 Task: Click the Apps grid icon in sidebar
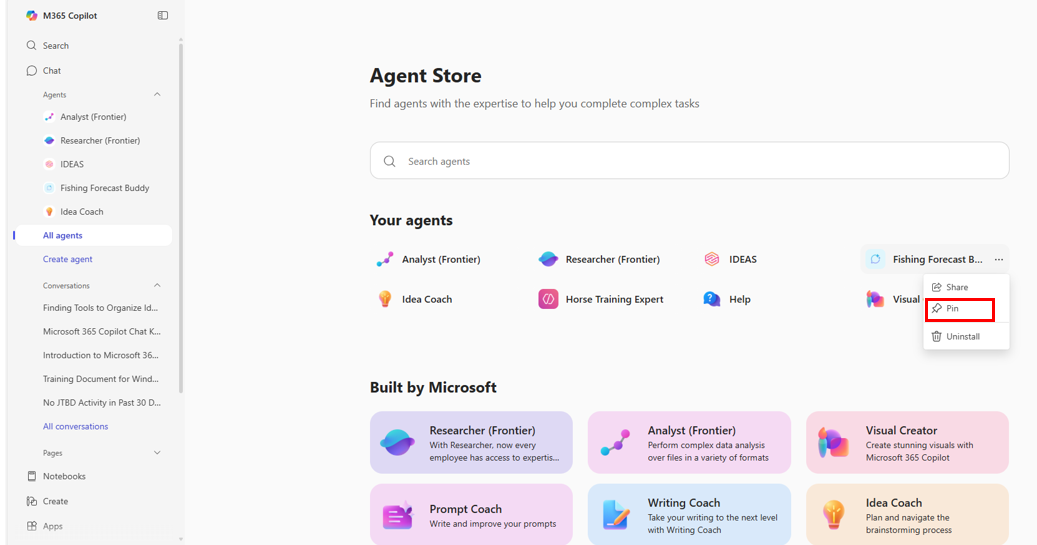(x=32, y=526)
